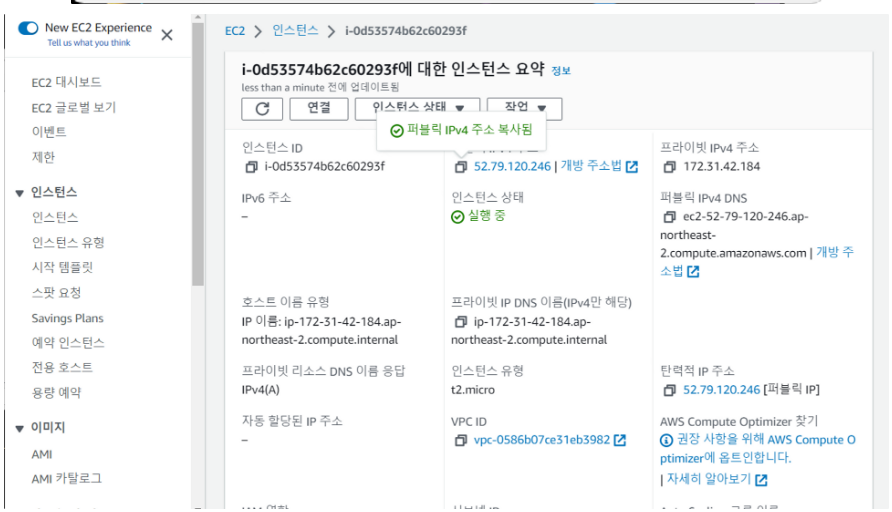Viewport: 892px width, 512px height.
Task: Open 개방 주소법 link beside public IPv4
Action: [x=591, y=166]
